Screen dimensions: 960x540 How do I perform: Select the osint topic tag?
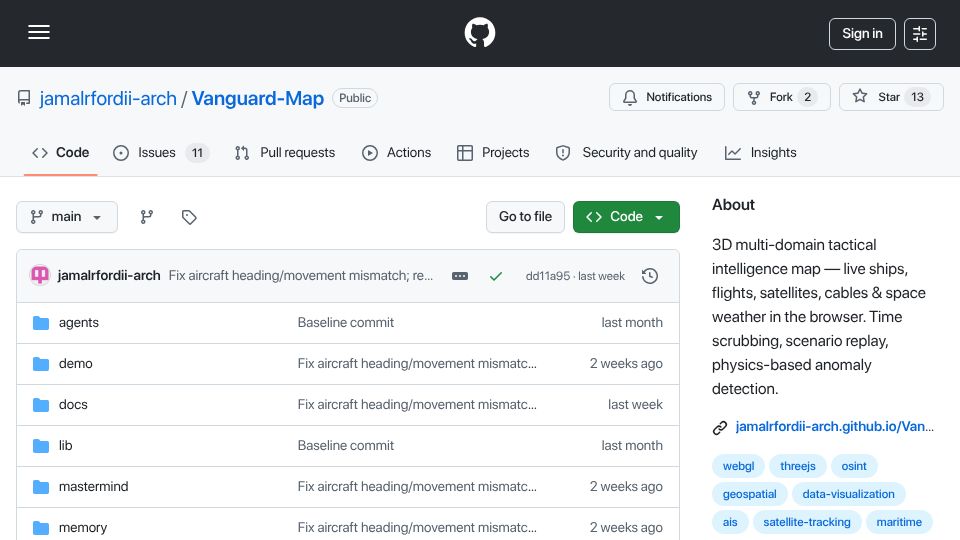point(853,466)
